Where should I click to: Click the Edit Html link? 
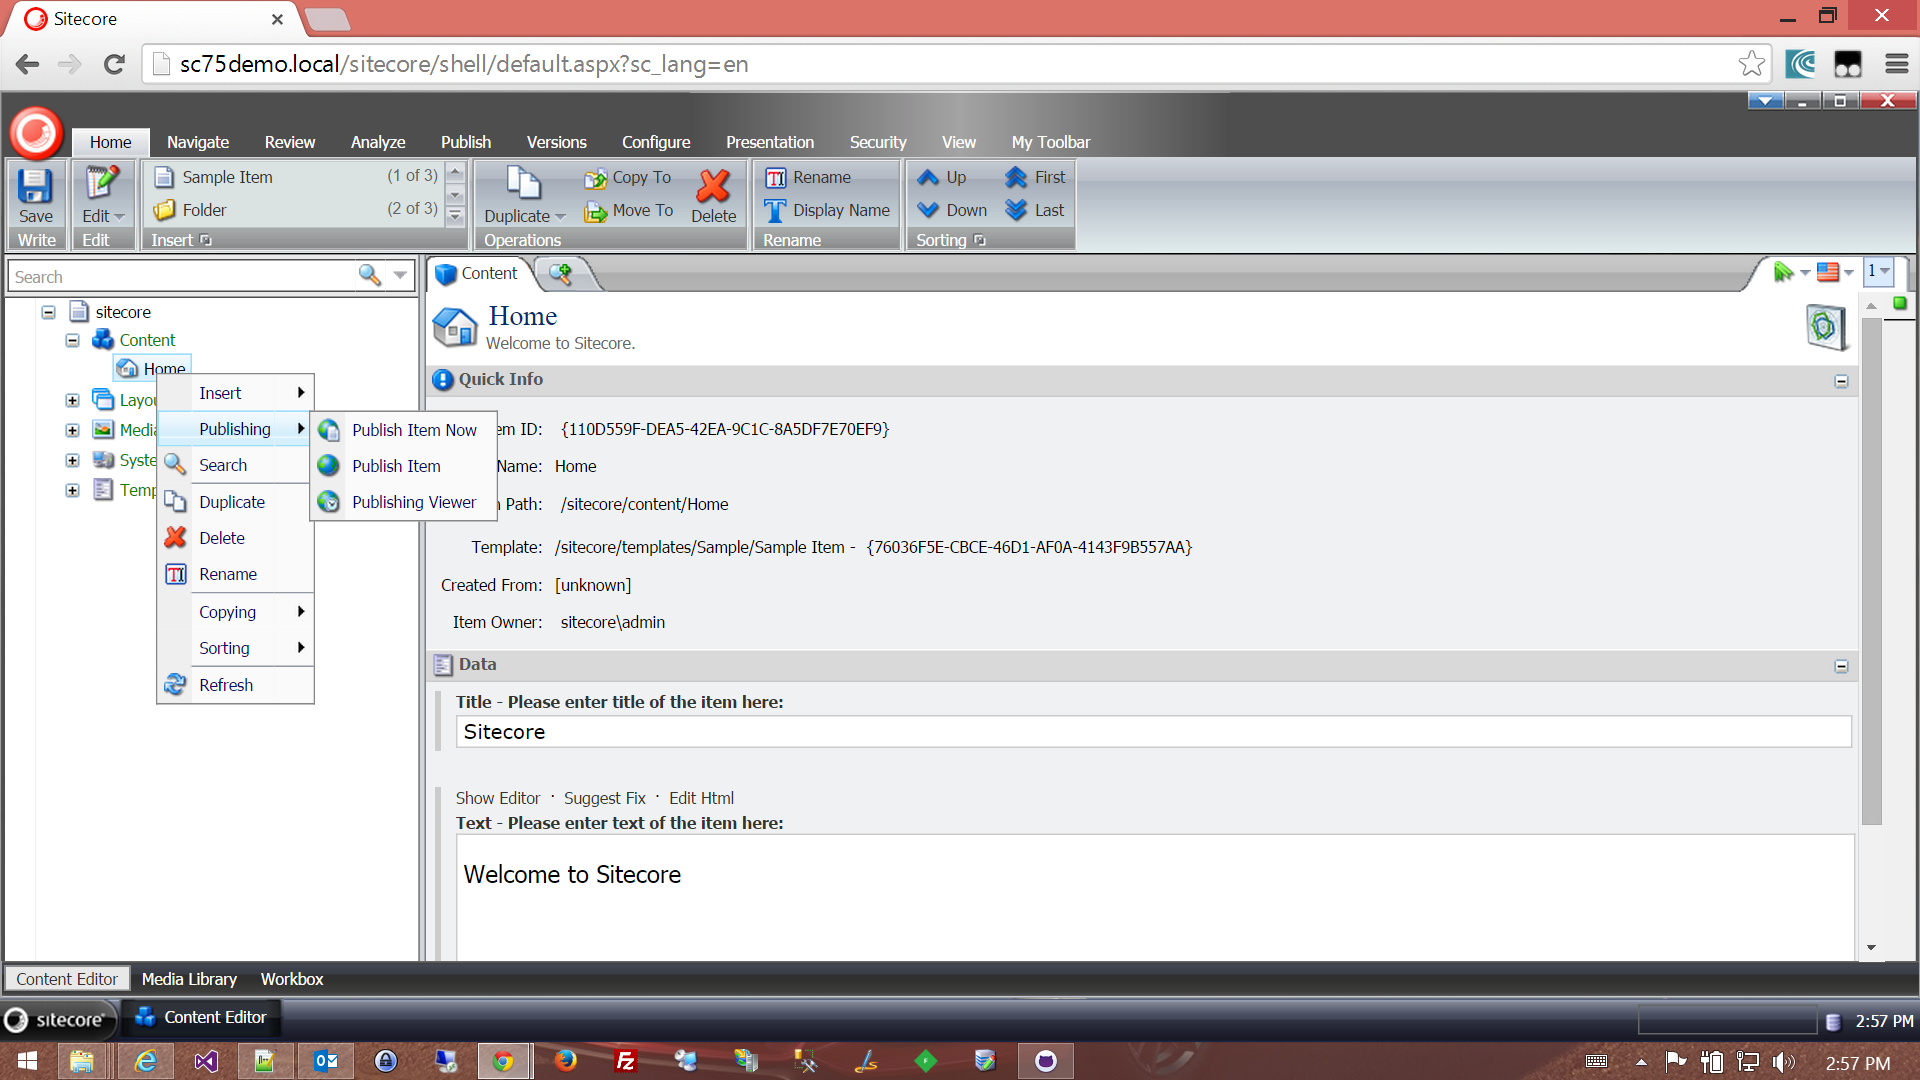tap(701, 798)
